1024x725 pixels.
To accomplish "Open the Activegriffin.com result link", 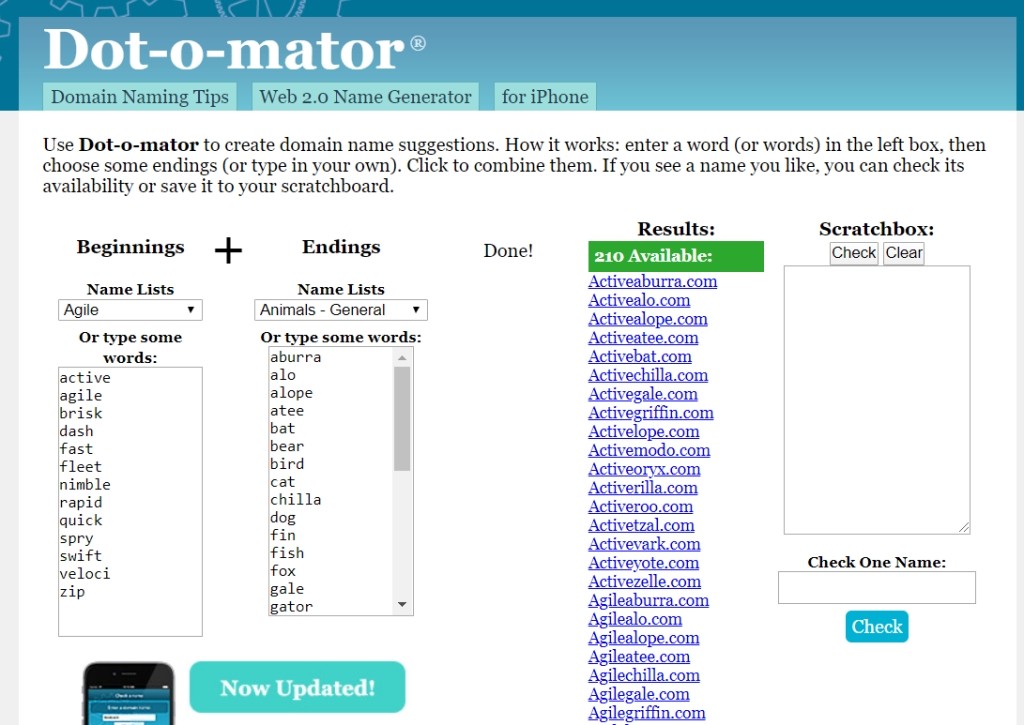I will click(650, 413).
